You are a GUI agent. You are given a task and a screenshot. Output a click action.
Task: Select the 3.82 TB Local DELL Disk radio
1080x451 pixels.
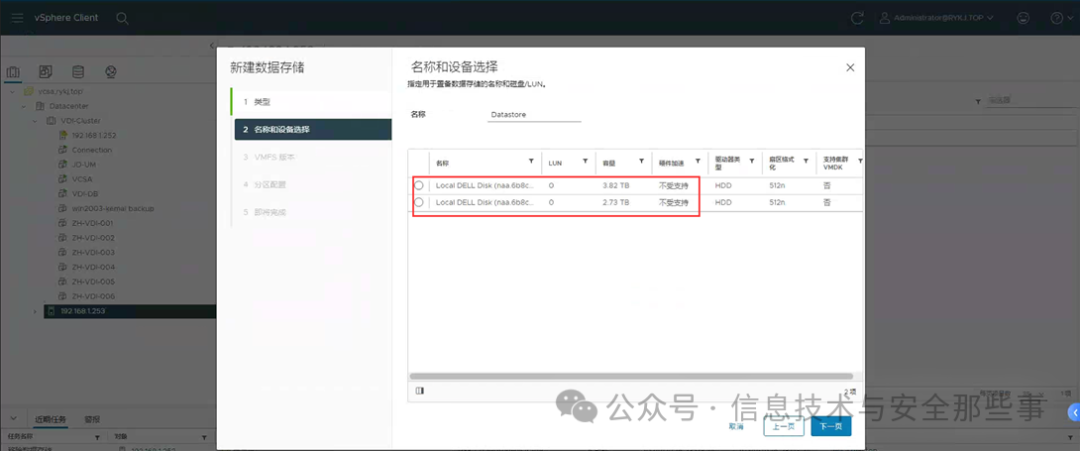click(x=419, y=185)
